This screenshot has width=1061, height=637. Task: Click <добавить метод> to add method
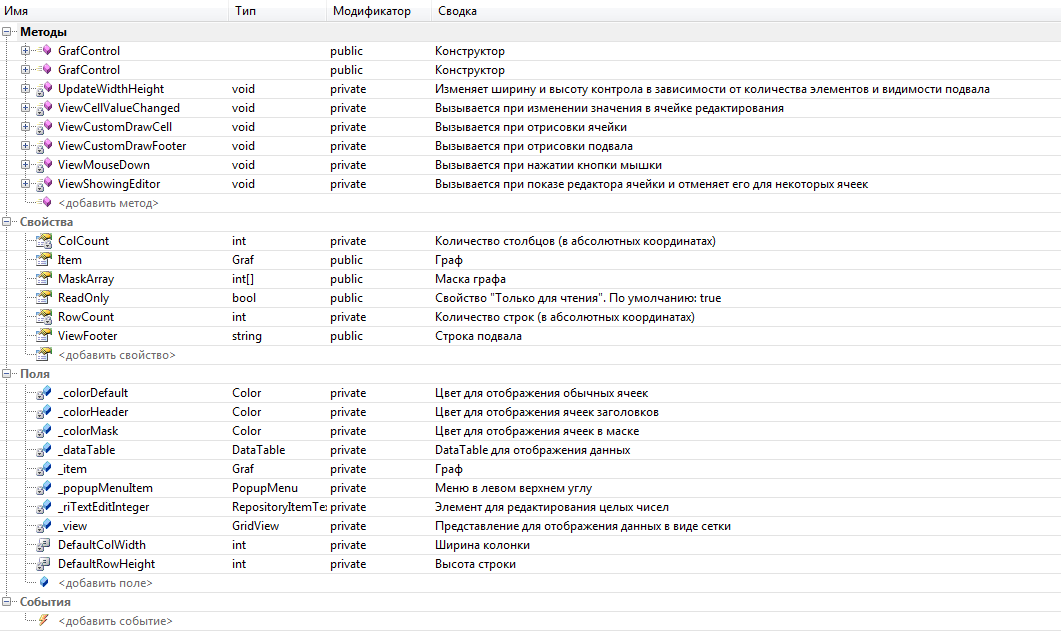pos(108,203)
